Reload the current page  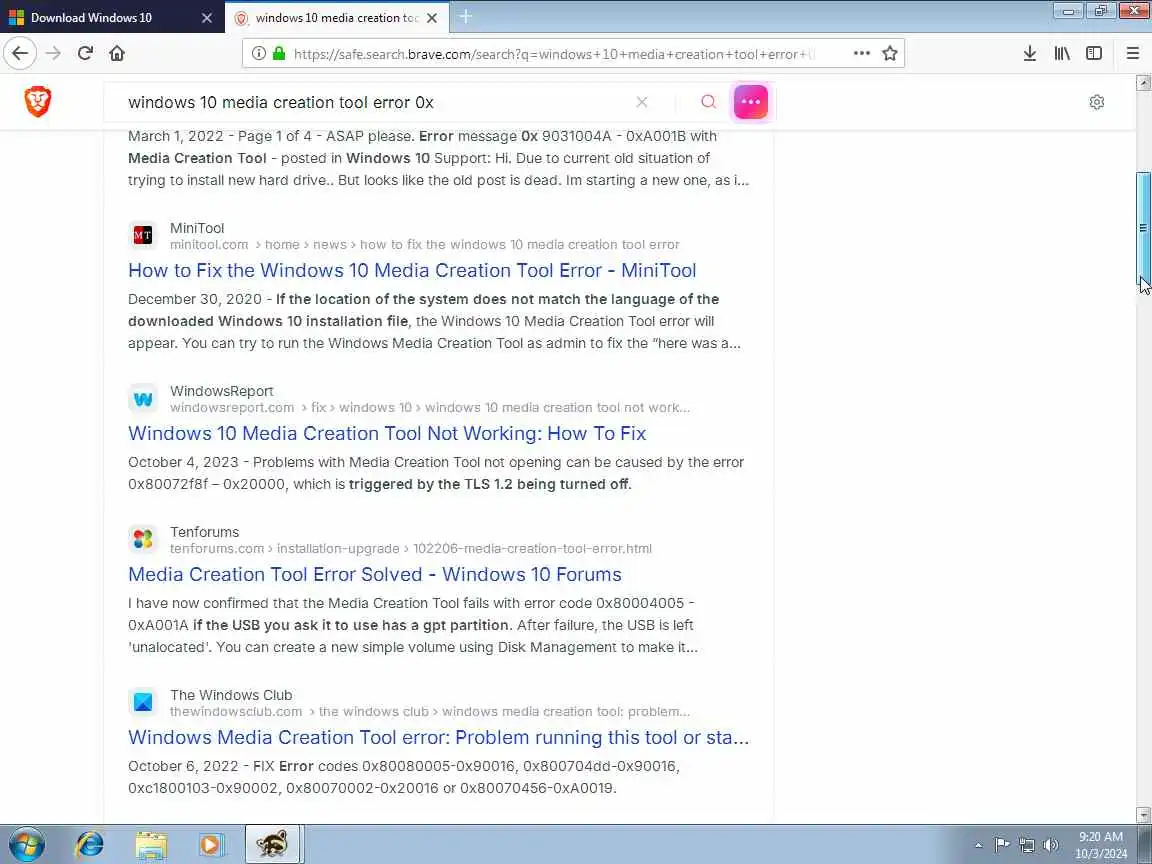click(85, 53)
